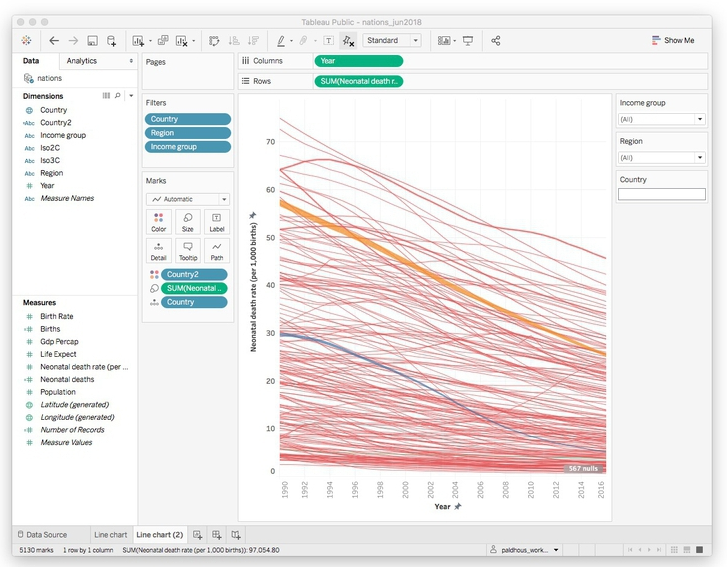Switch to the Data pane tab
This screenshot has width=727, height=567.
[31, 61]
